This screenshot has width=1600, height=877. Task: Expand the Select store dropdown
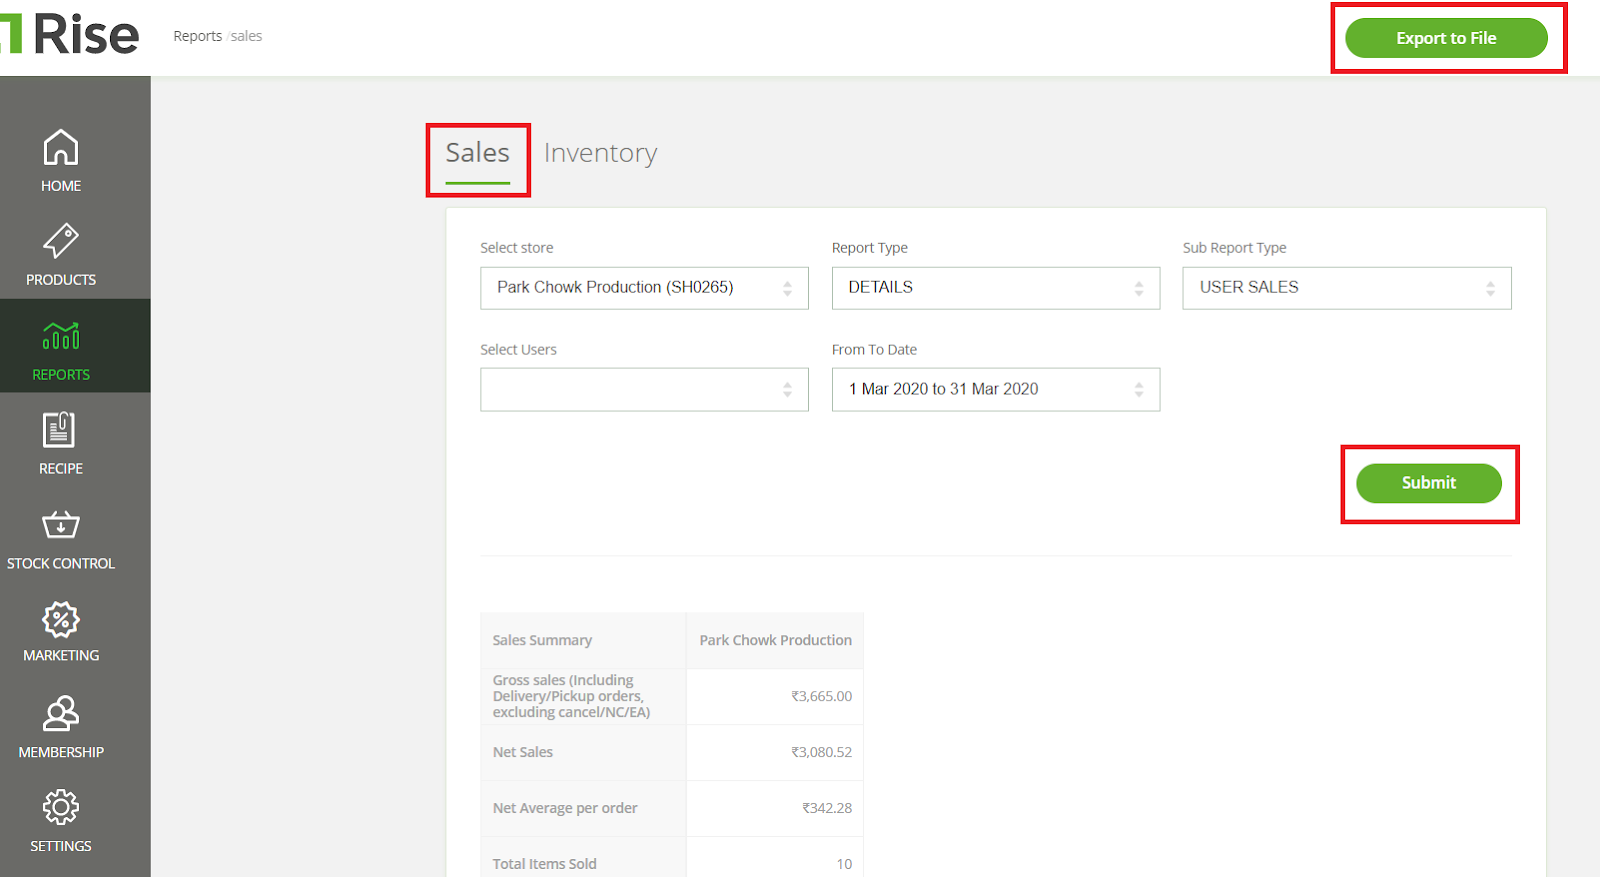click(x=644, y=288)
